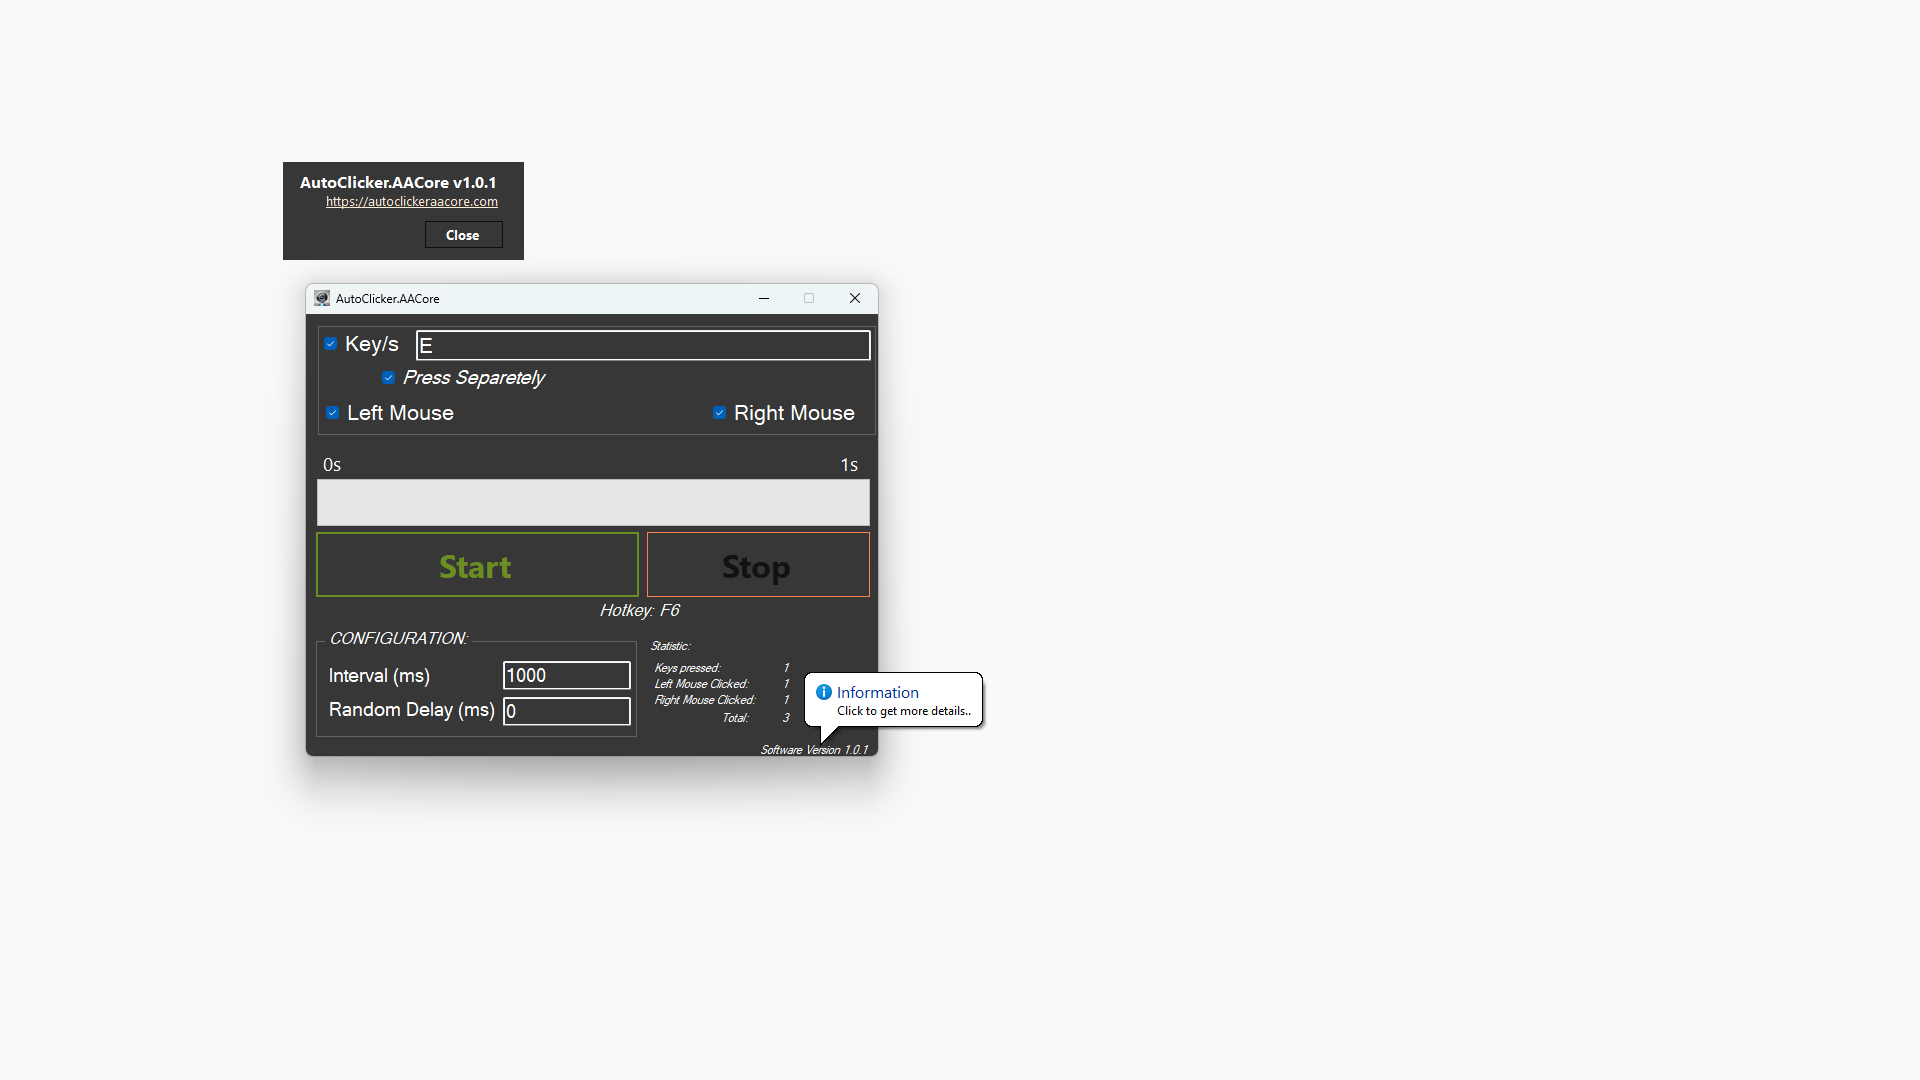Open the autoclickeraacore.com link
Viewport: 1920px width, 1080px height.
point(411,202)
